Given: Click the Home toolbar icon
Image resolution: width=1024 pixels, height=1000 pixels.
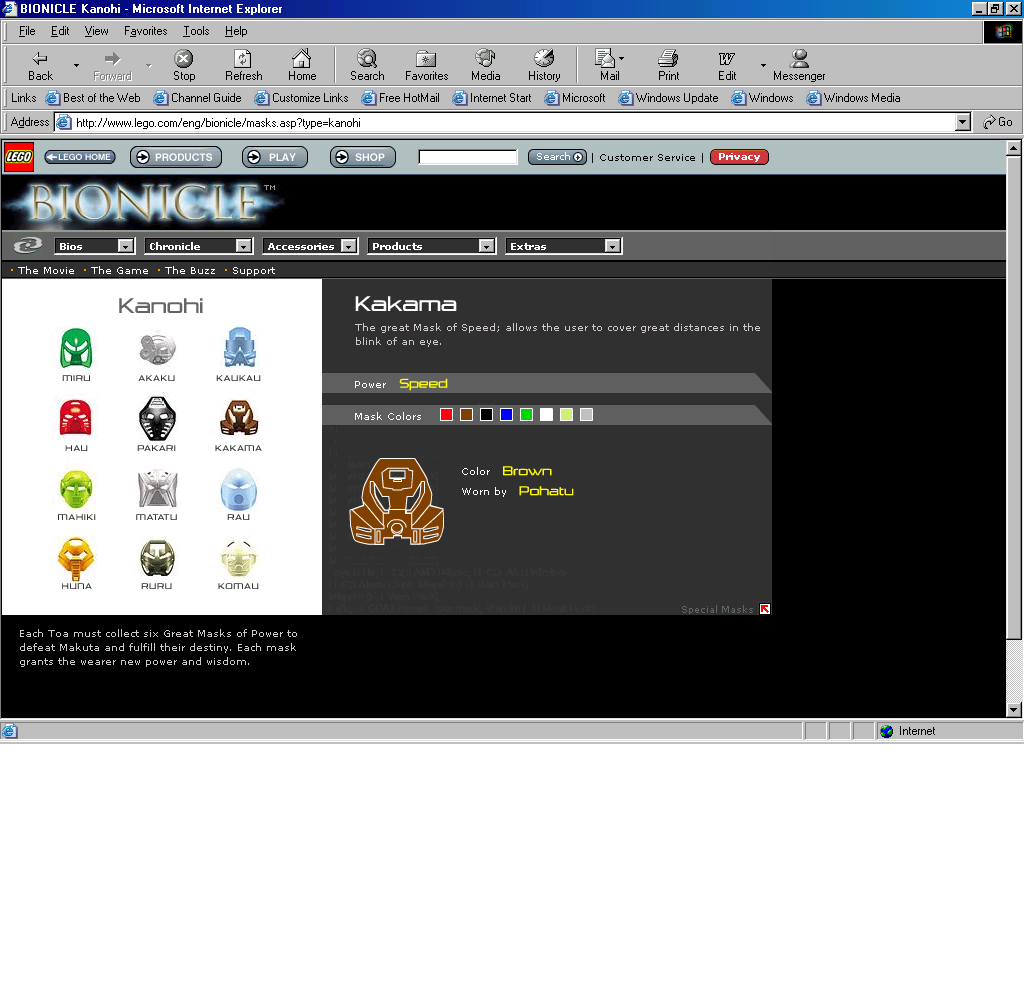Looking at the screenshot, I should (x=302, y=65).
